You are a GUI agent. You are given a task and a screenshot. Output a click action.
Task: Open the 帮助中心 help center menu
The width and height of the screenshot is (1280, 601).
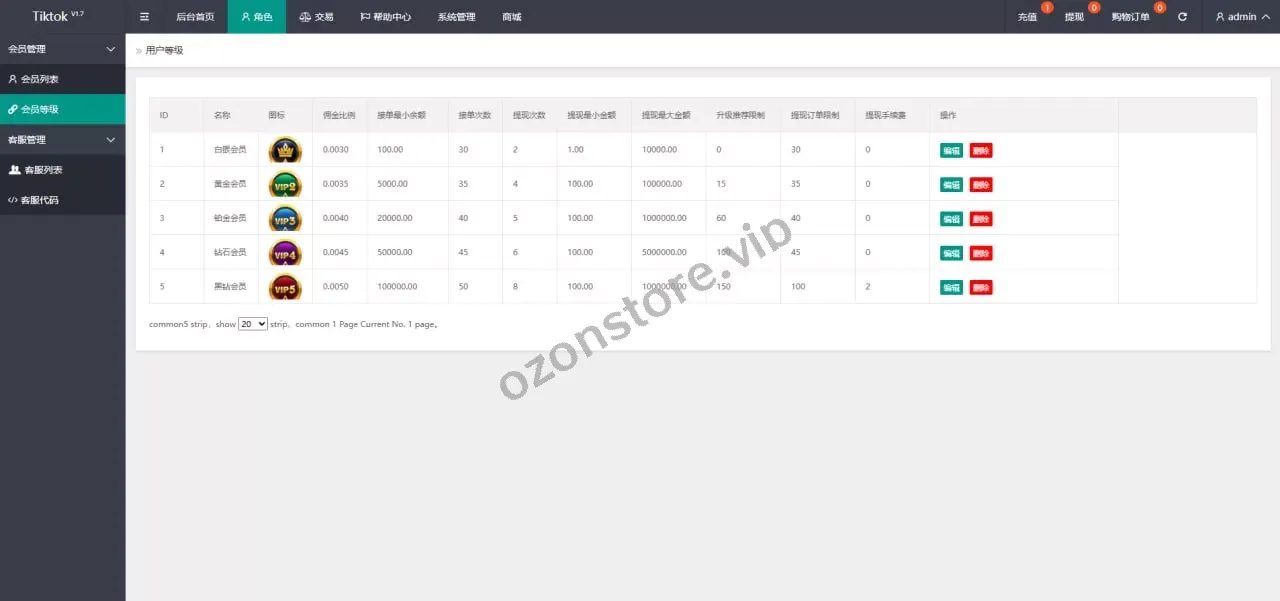coord(385,17)
